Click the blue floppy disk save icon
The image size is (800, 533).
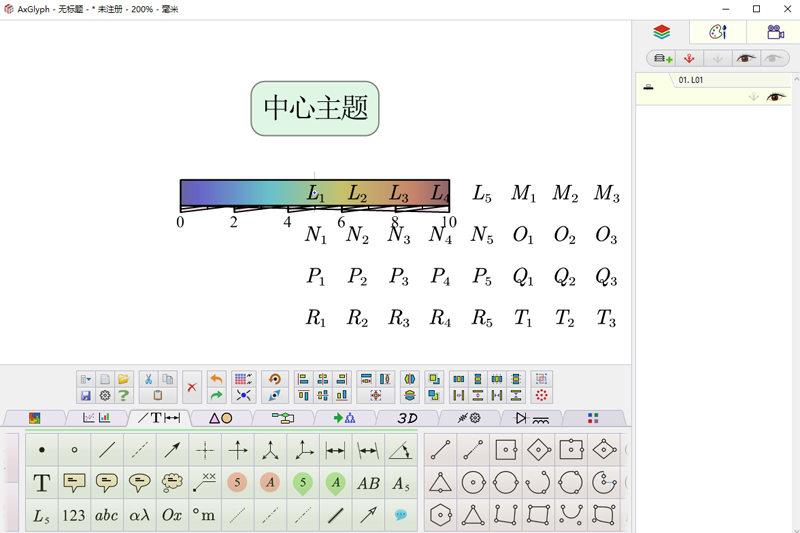tap(86, 396)
